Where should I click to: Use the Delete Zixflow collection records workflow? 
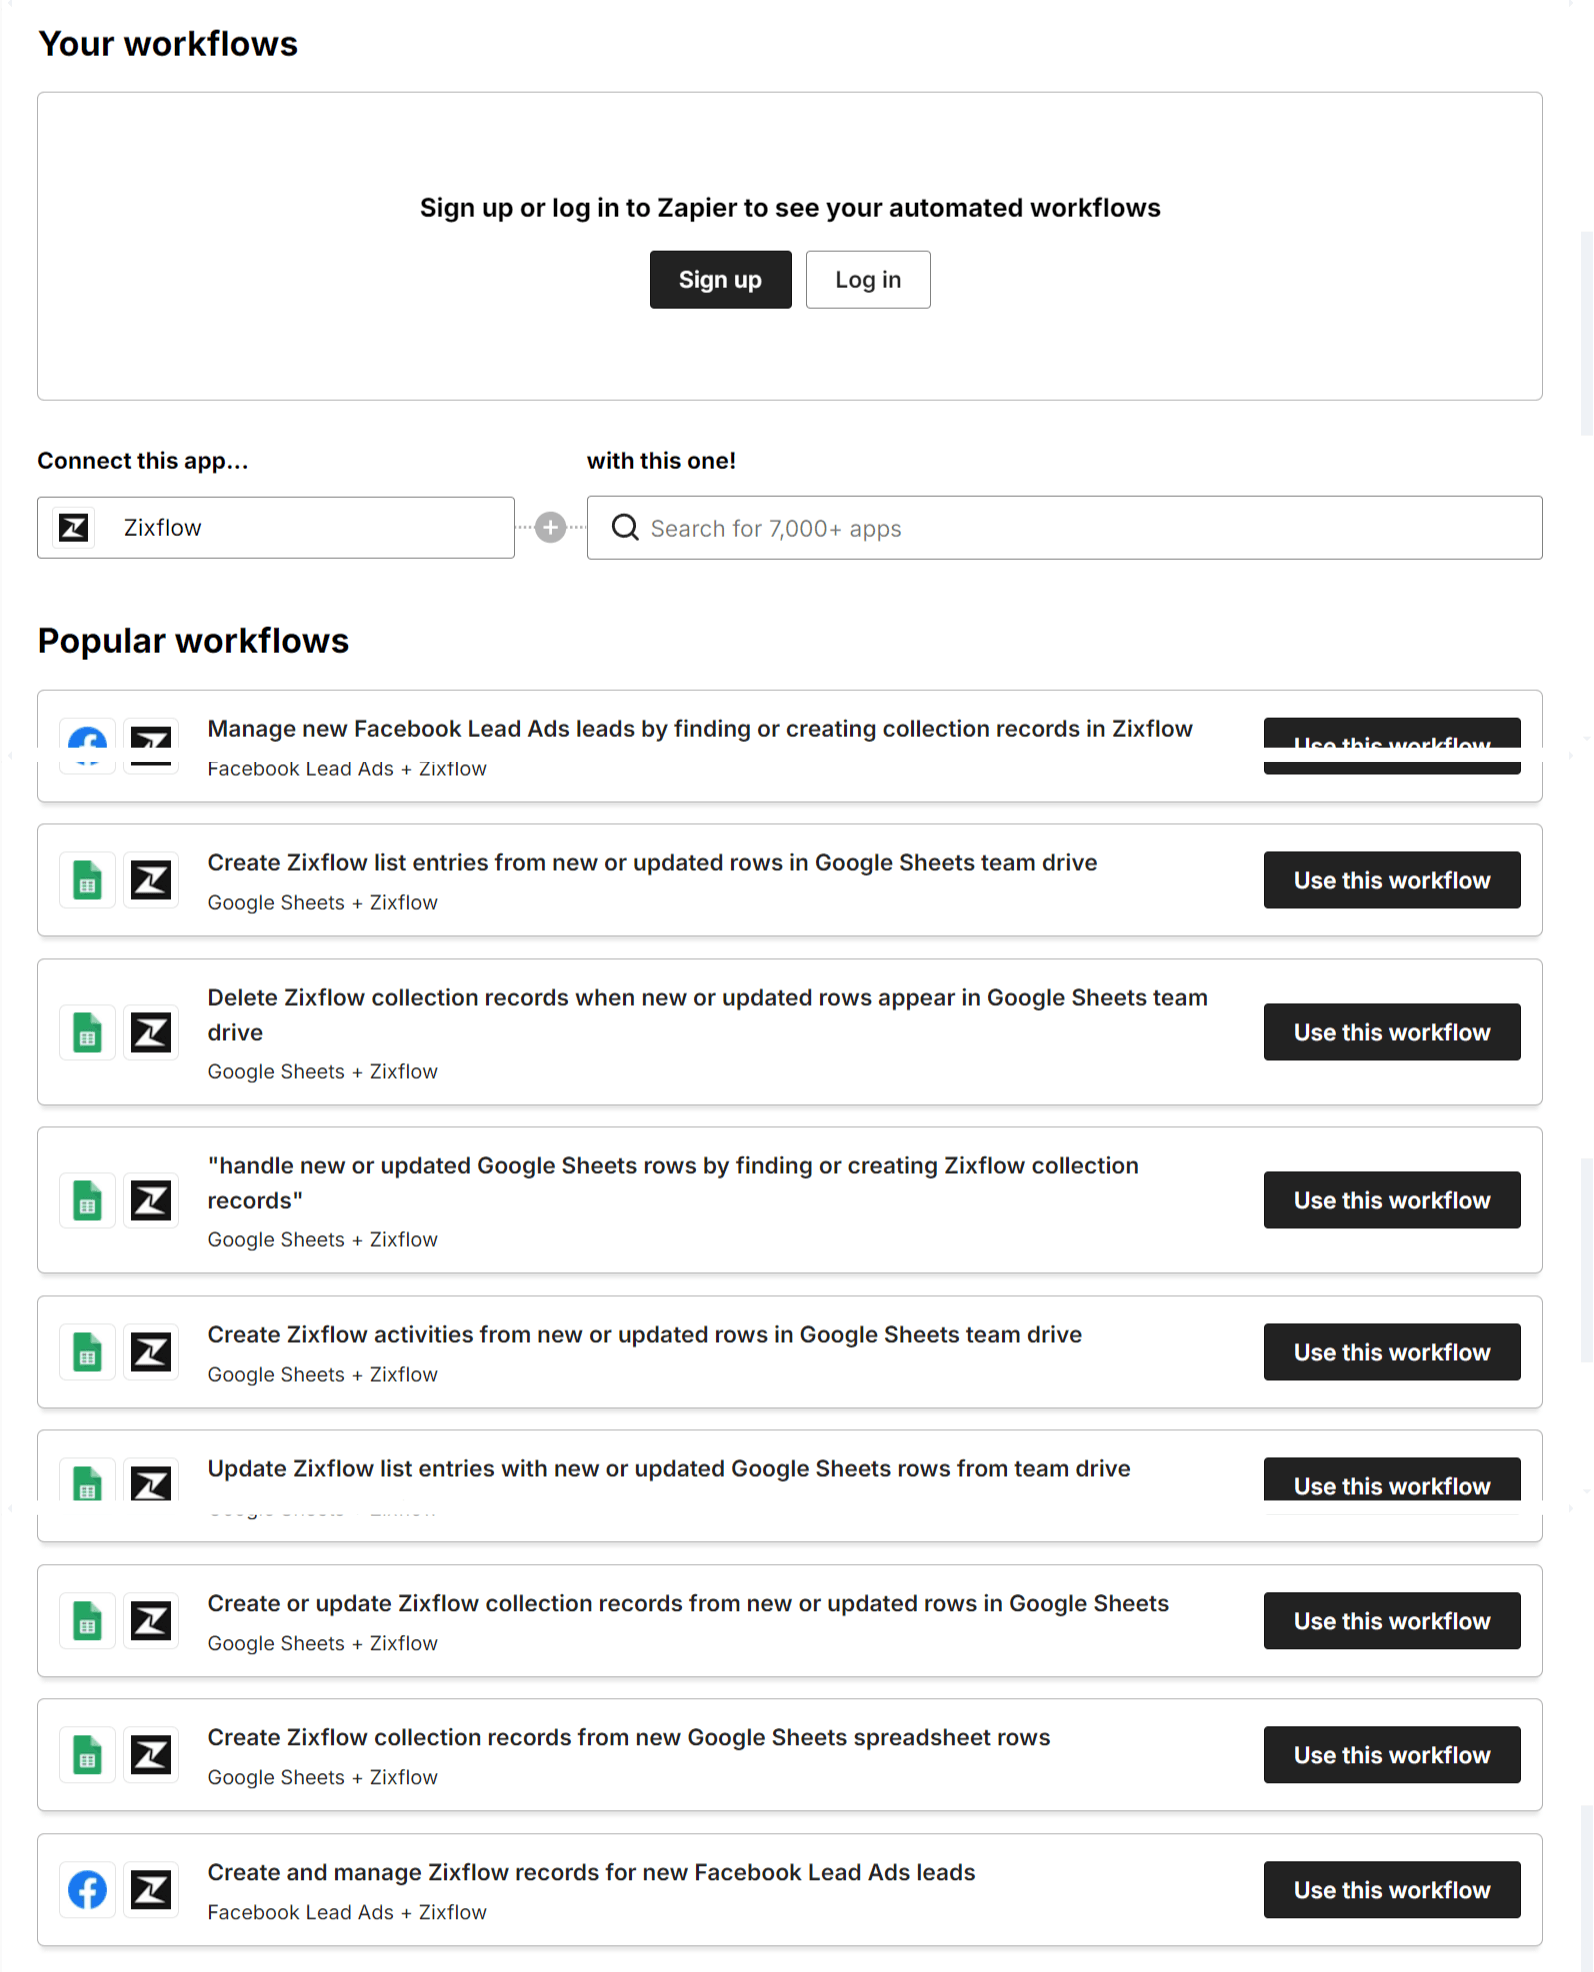click(x=1391, y=1032)
